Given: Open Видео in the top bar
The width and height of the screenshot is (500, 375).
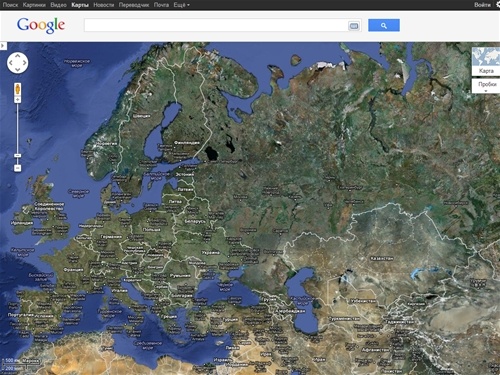Looking at the screenshot, I should [58, 5].
